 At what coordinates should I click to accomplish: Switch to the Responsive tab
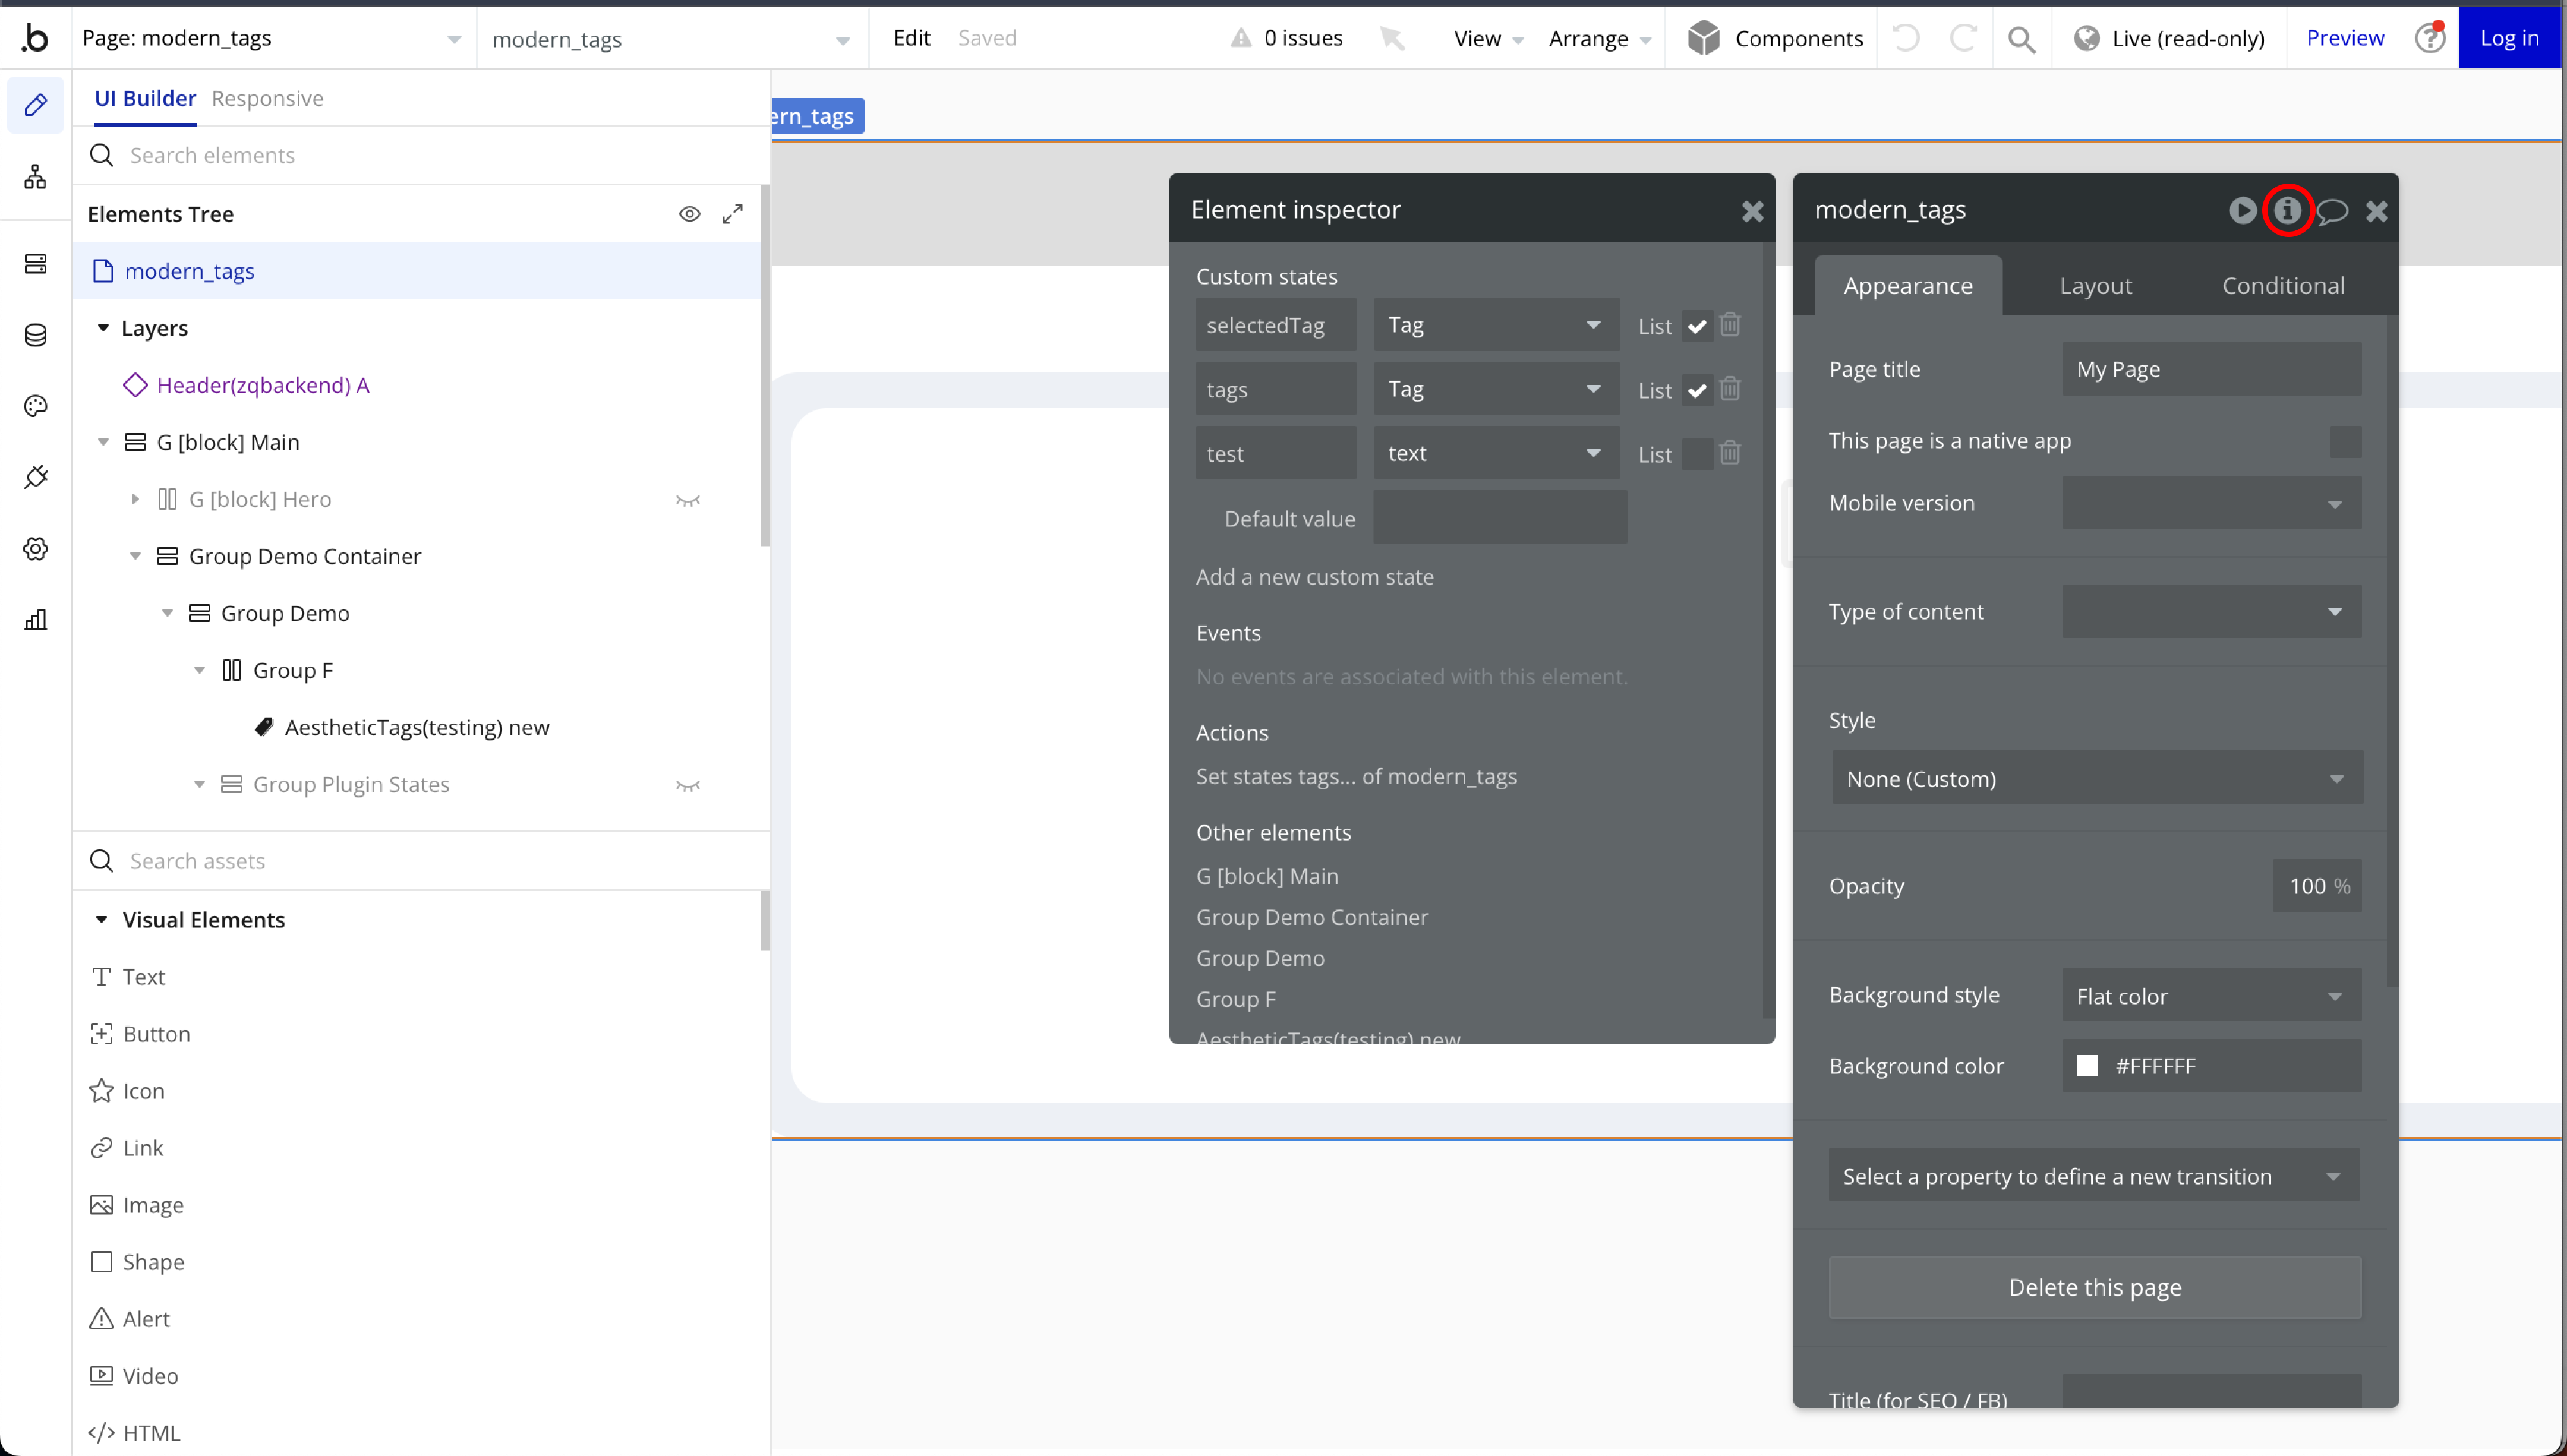(267, 98)
